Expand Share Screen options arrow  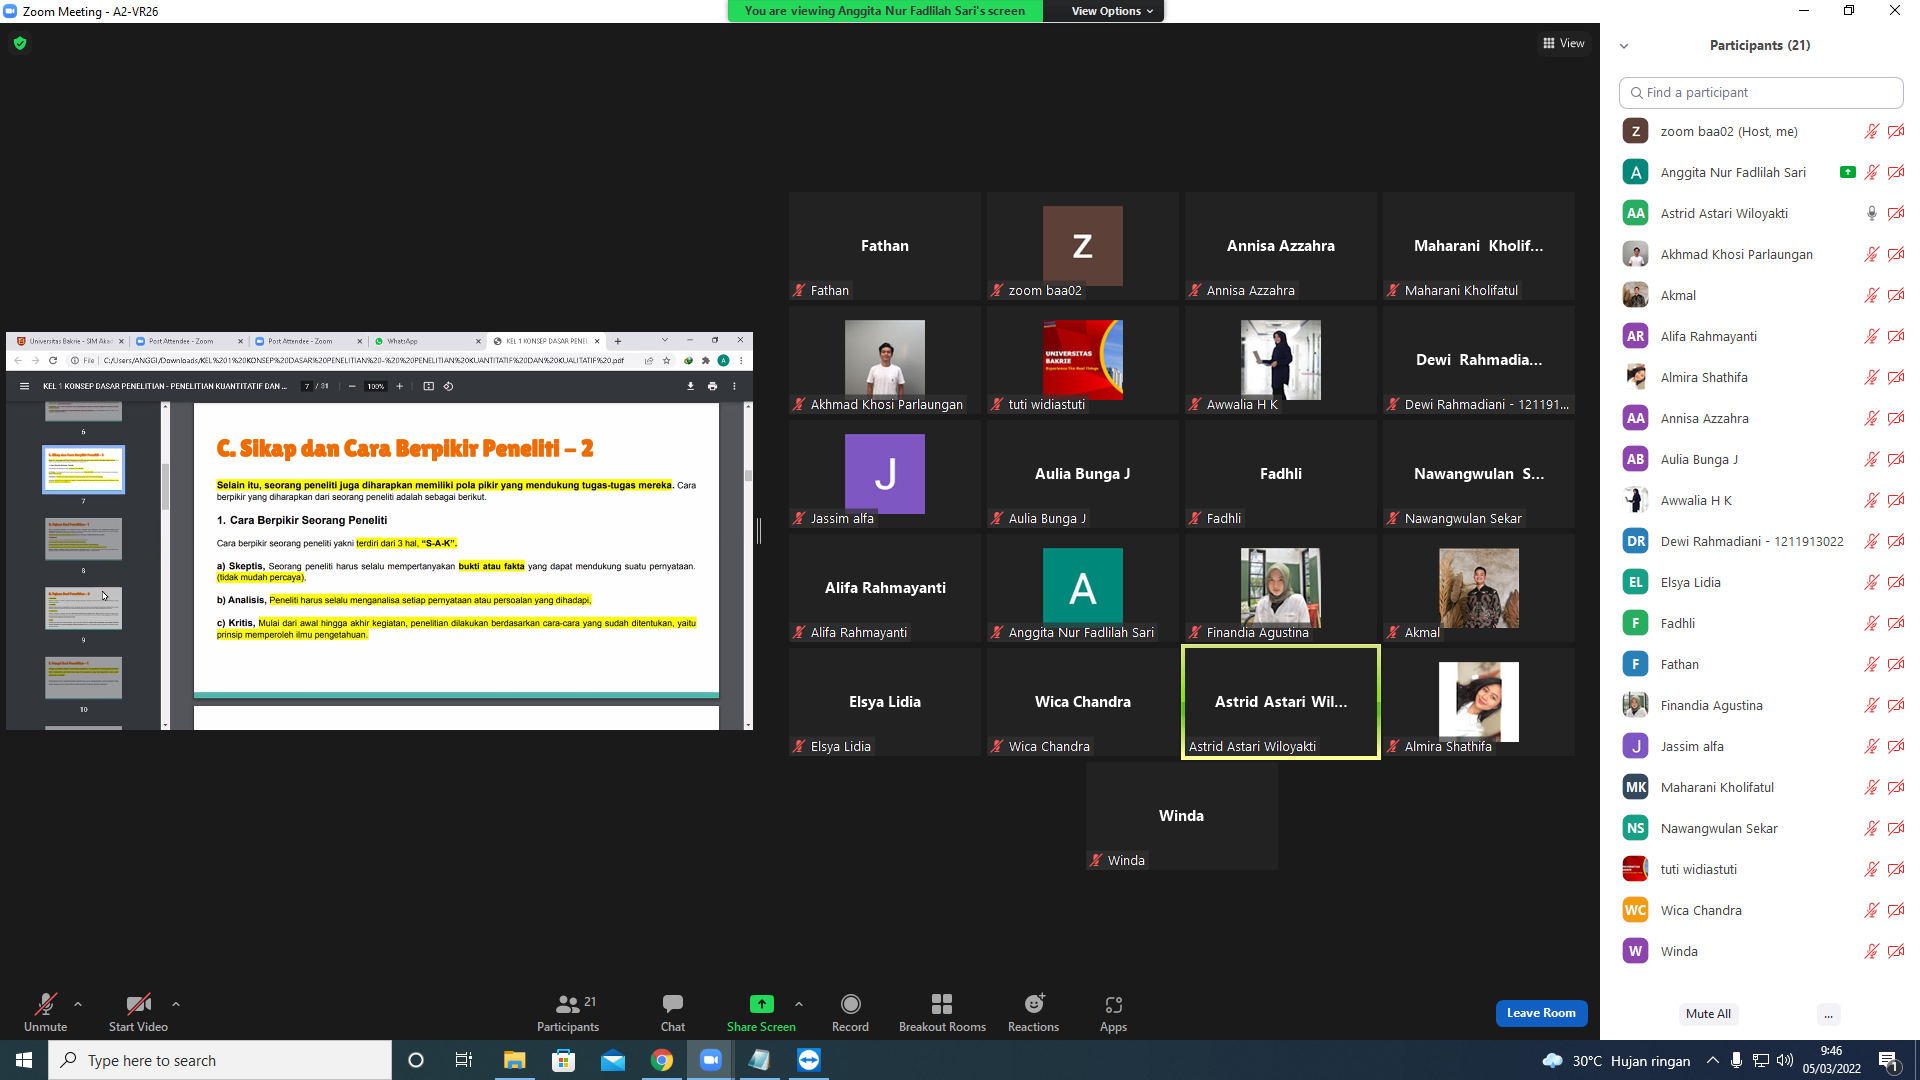pos(799,1004)
